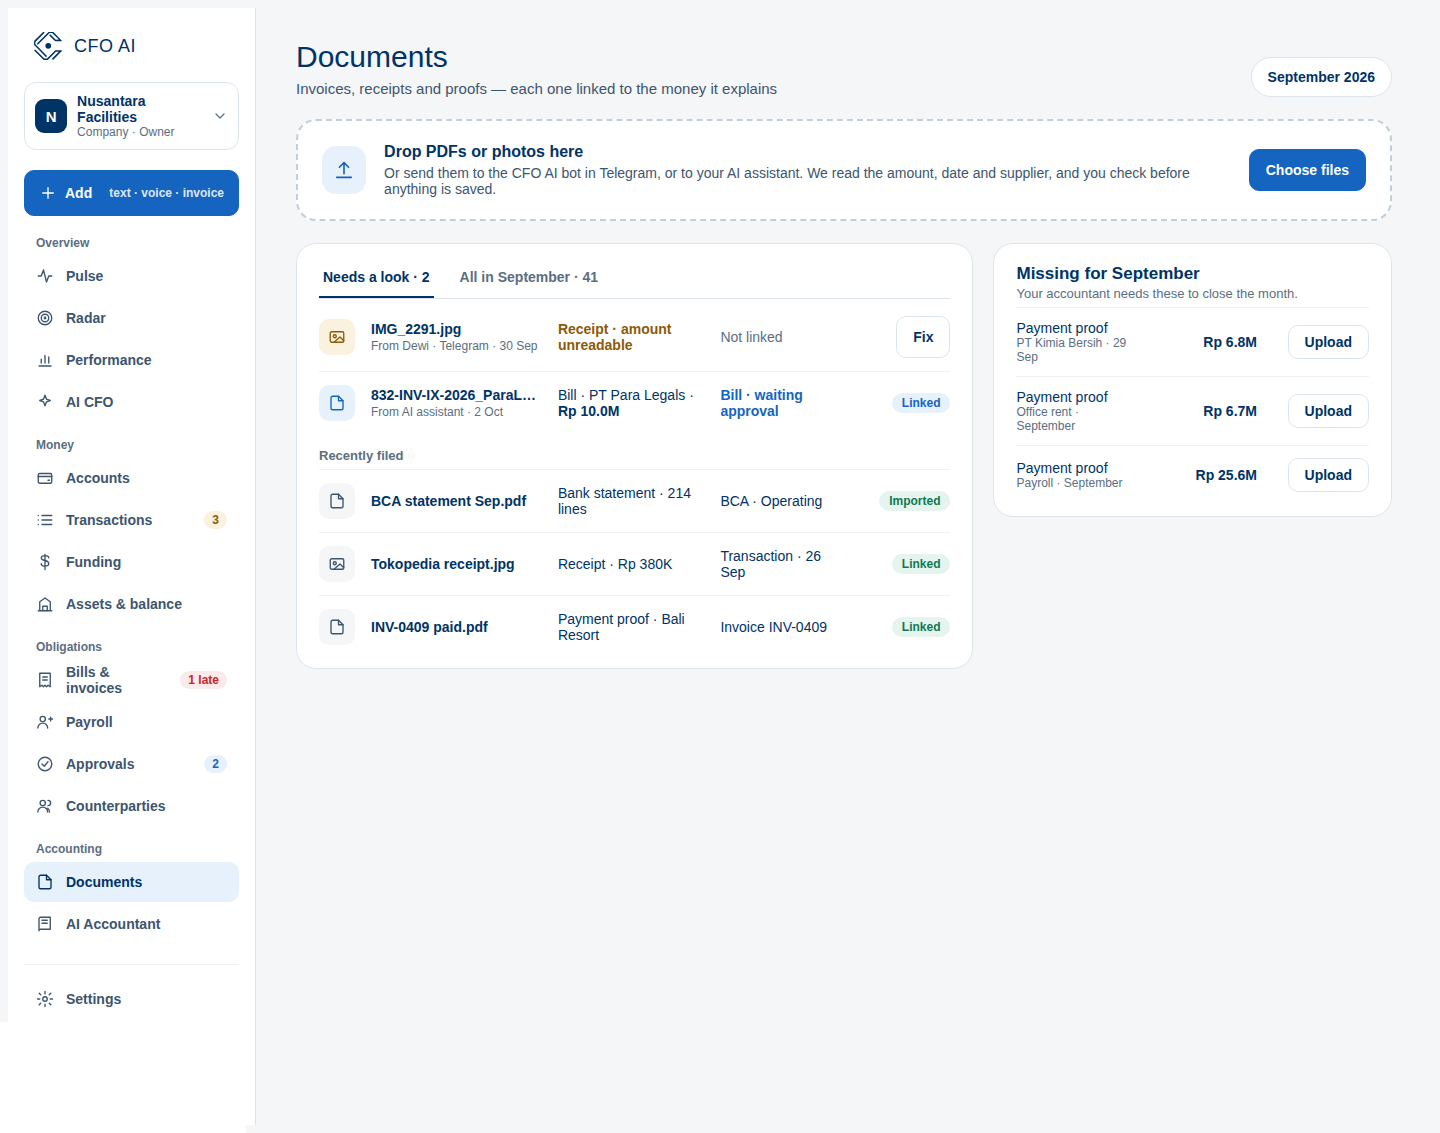Screen dimensions: 1440x1133
Task: Switch to All in September tab
Action: [x=529, y=277]
